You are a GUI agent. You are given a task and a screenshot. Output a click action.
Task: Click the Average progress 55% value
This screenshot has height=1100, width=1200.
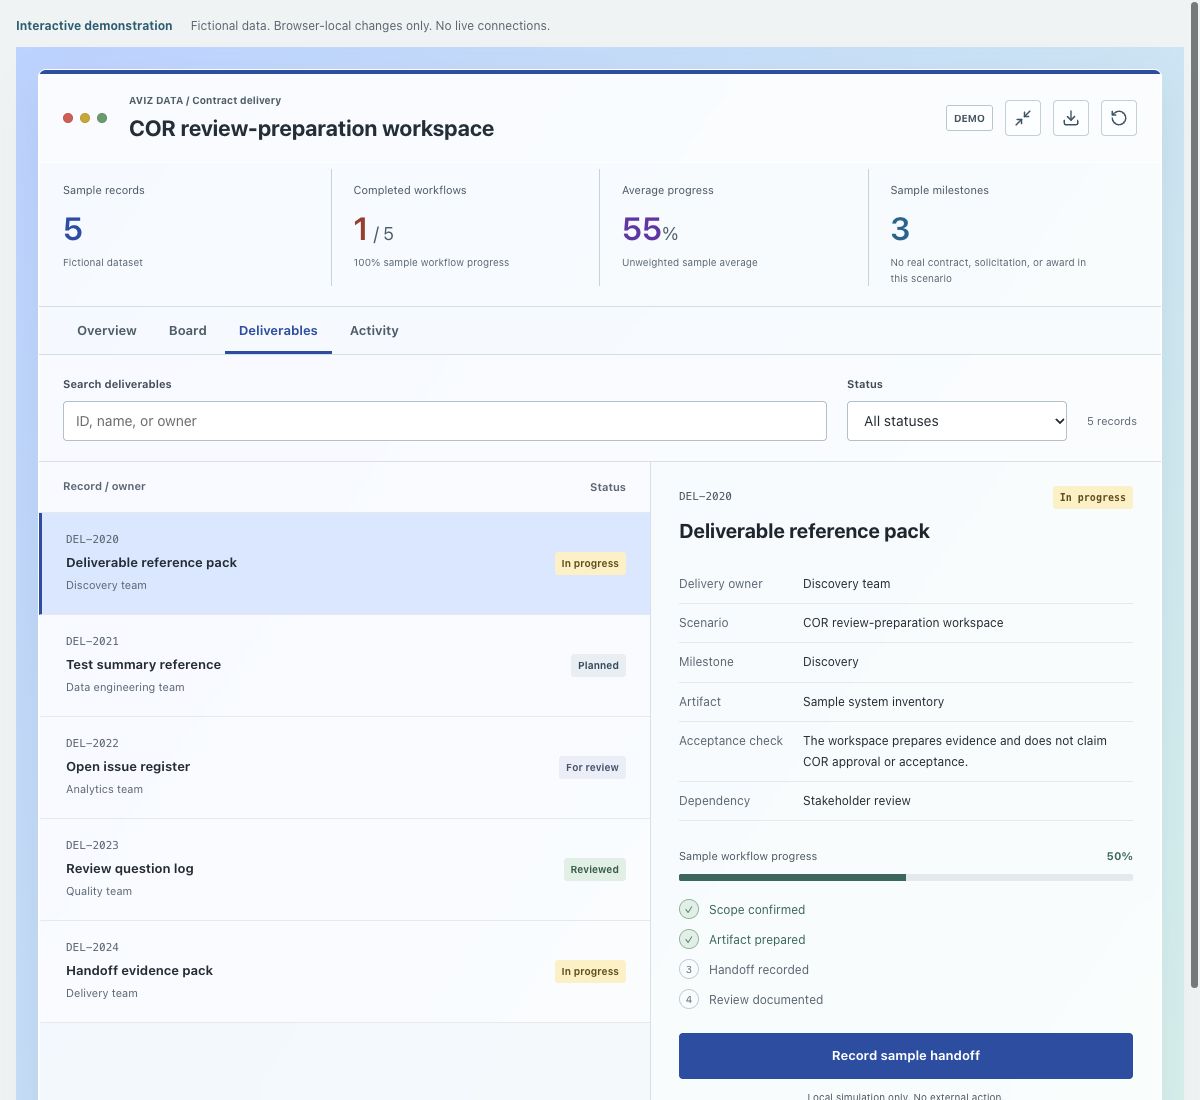tap(650, 230)
